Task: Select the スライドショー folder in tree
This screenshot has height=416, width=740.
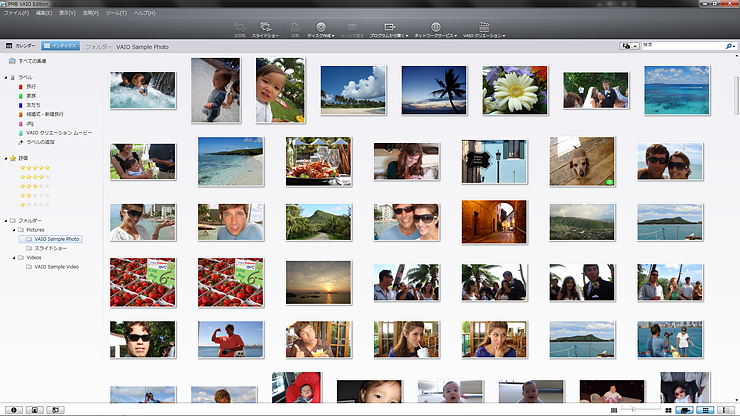Action: click(x=50, y=248)
